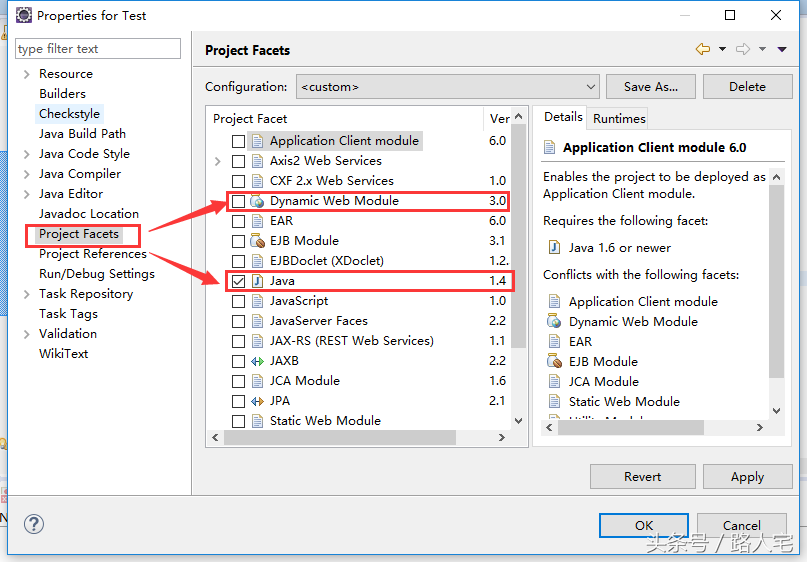The image size is (807, 562).
Task: Click the Dynamic Web Module globe icon
Action: coord(257,201)
